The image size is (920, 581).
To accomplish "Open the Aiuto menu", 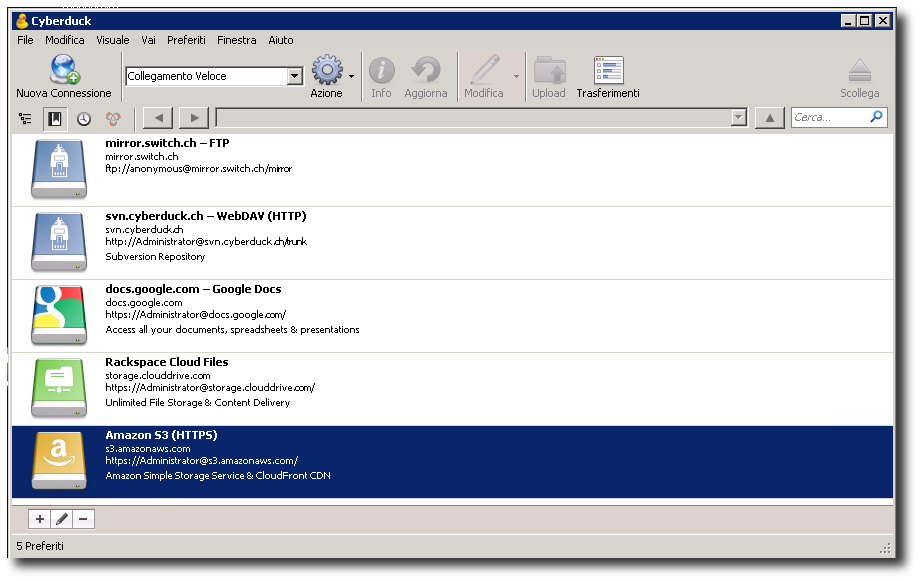I will [x=281, y=40].
